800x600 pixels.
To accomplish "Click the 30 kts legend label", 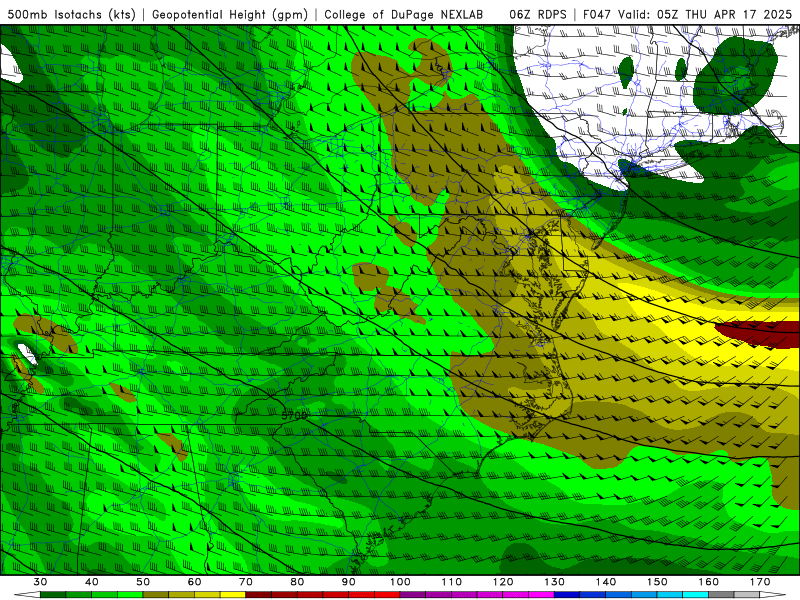I will click(x=40, y=582).
